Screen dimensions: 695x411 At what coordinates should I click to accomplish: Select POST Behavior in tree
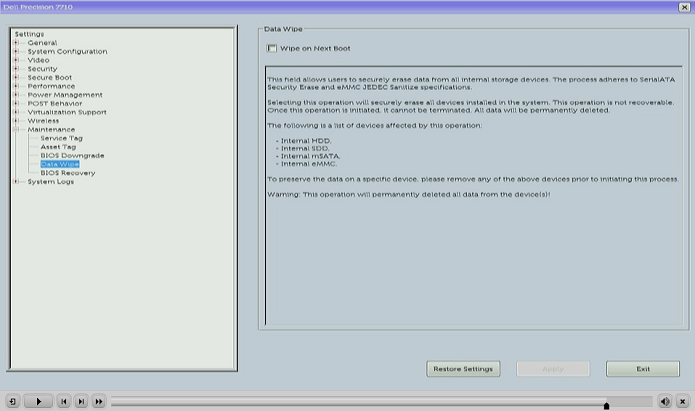pos(55,103)
